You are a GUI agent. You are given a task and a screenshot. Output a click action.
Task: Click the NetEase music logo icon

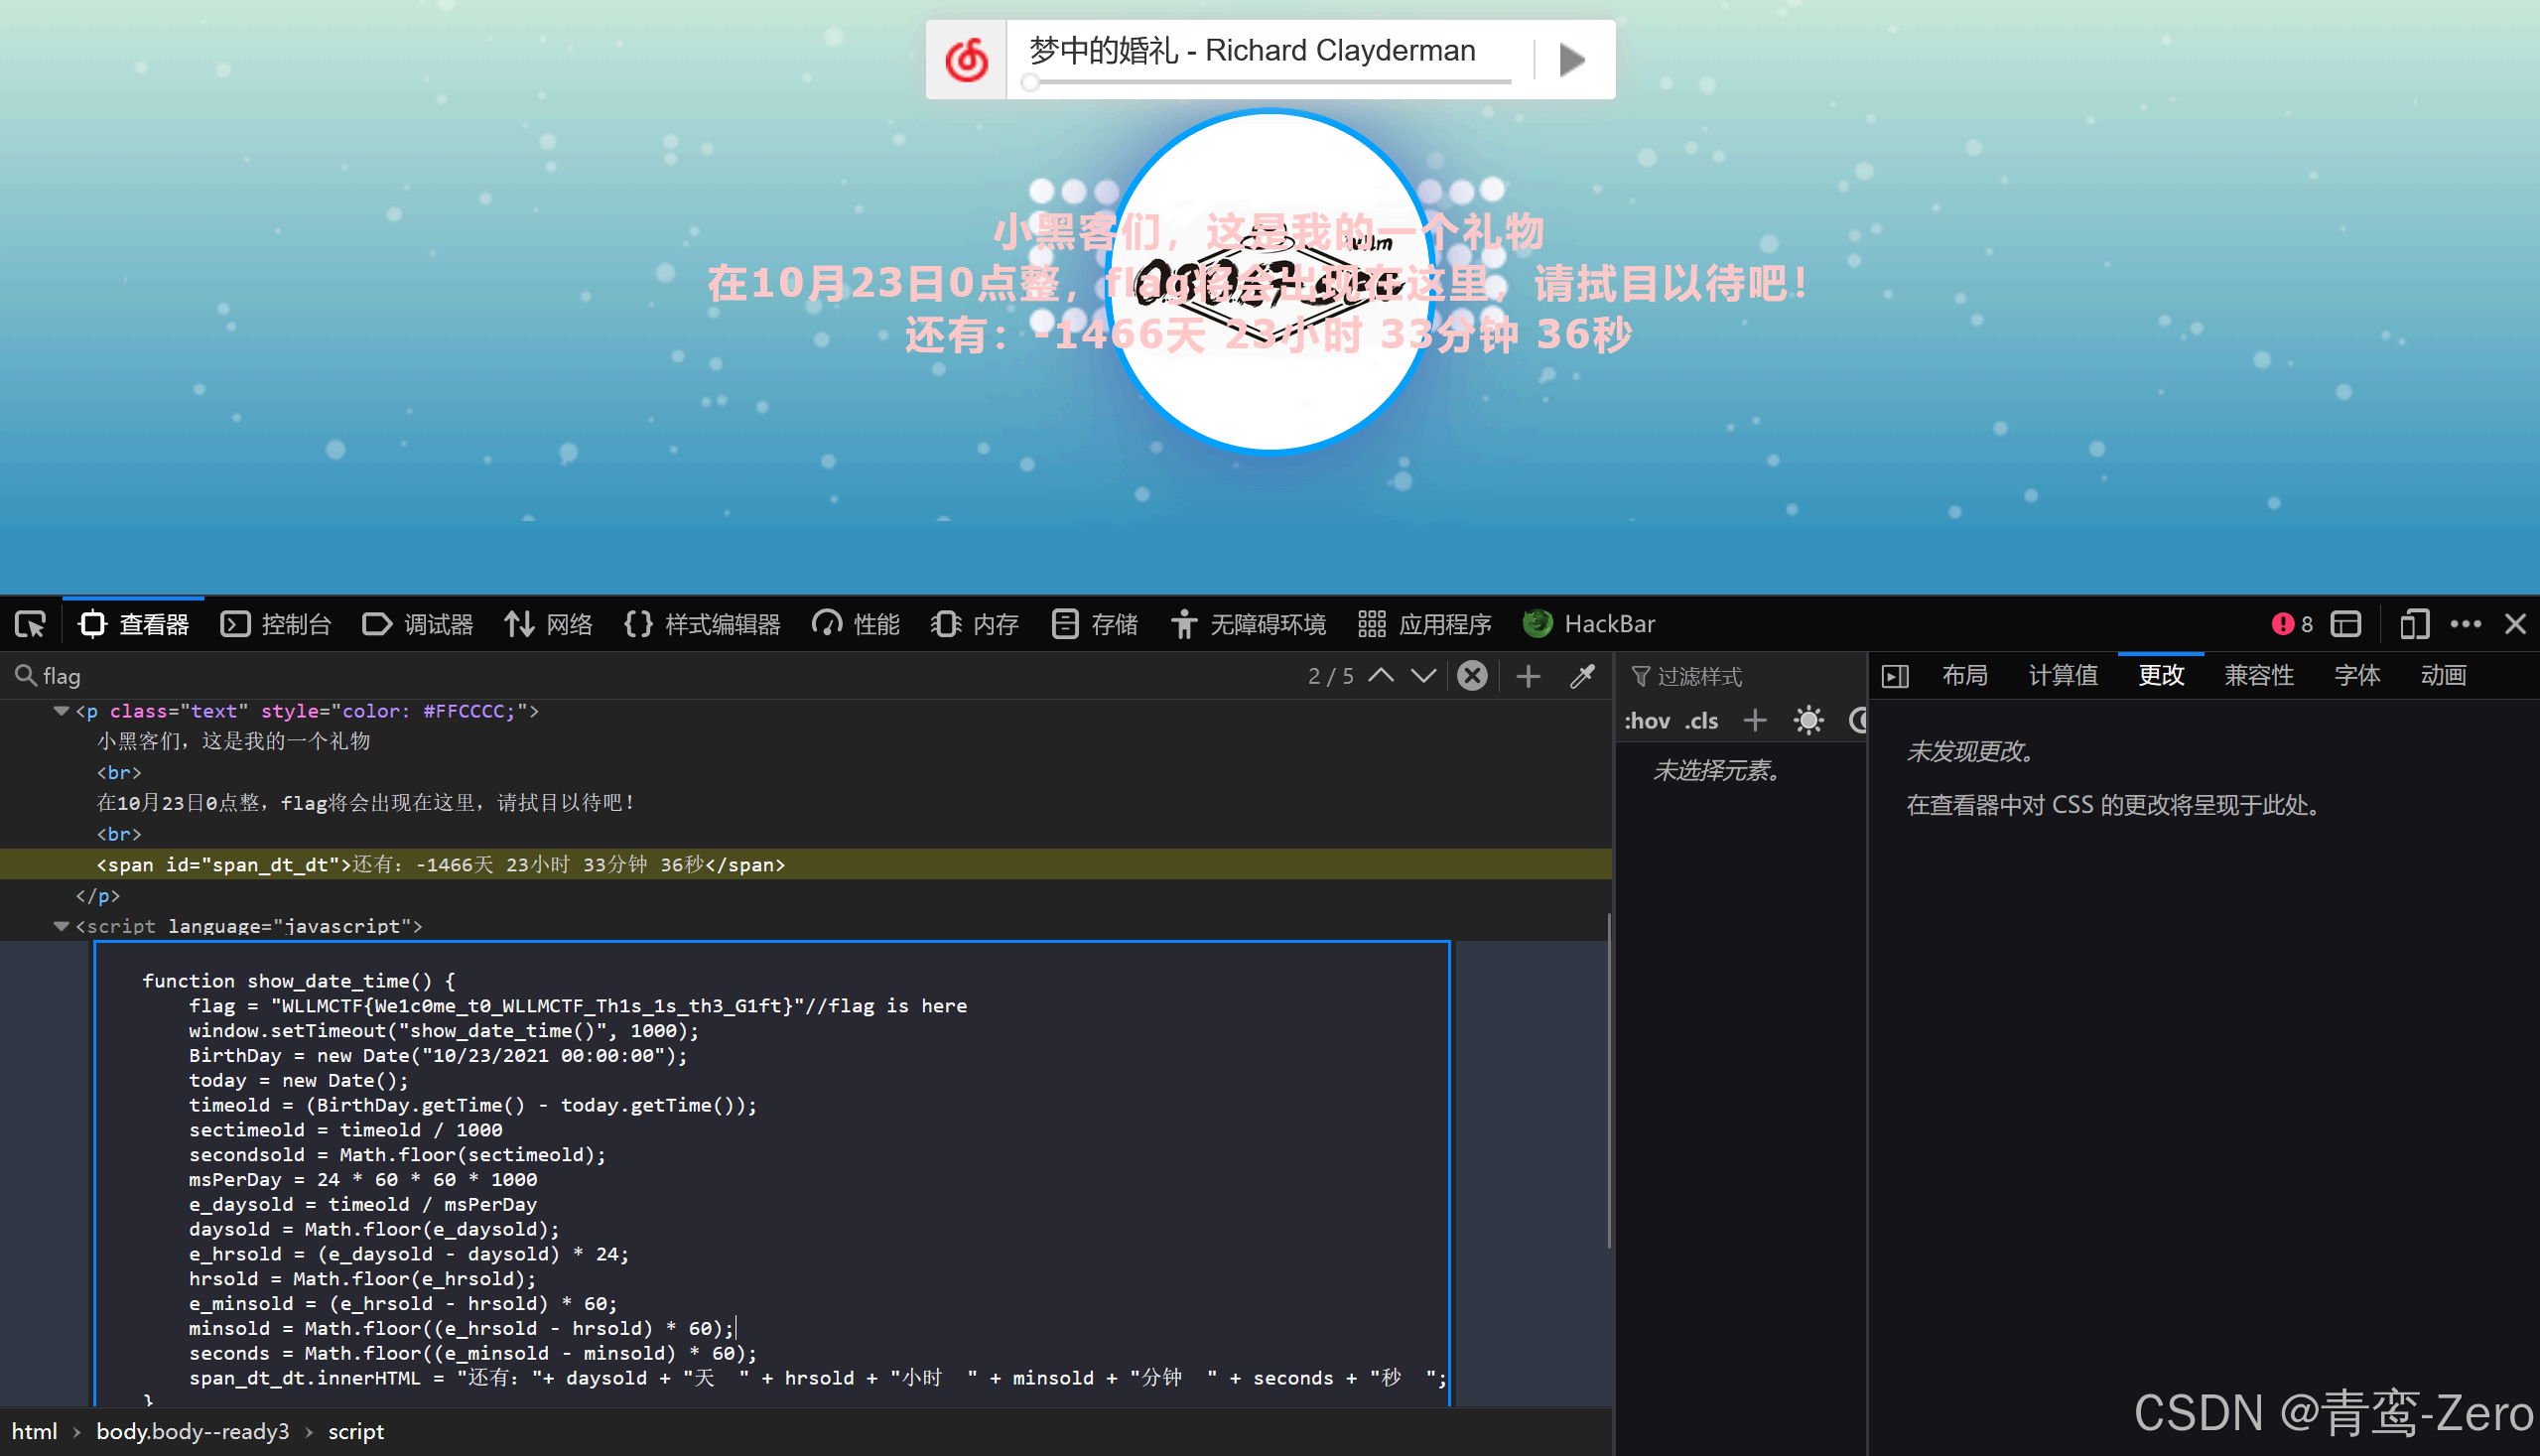click(x=966, y=60)
